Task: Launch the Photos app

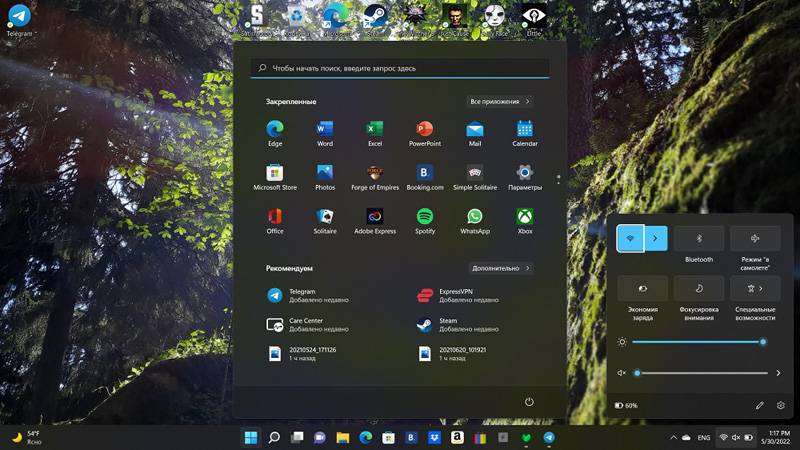Action: 324,178
